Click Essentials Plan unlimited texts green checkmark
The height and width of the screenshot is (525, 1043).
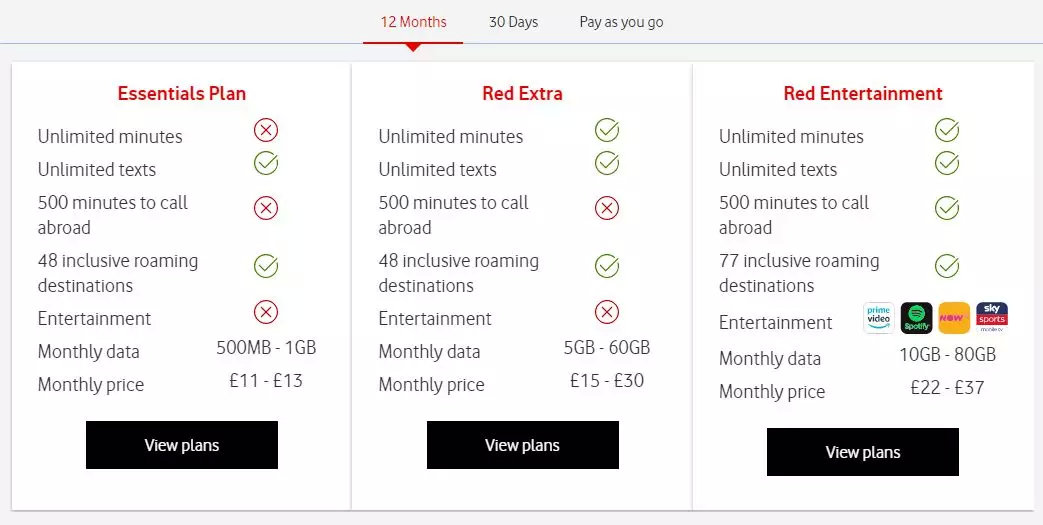click(x=266, y=163)
